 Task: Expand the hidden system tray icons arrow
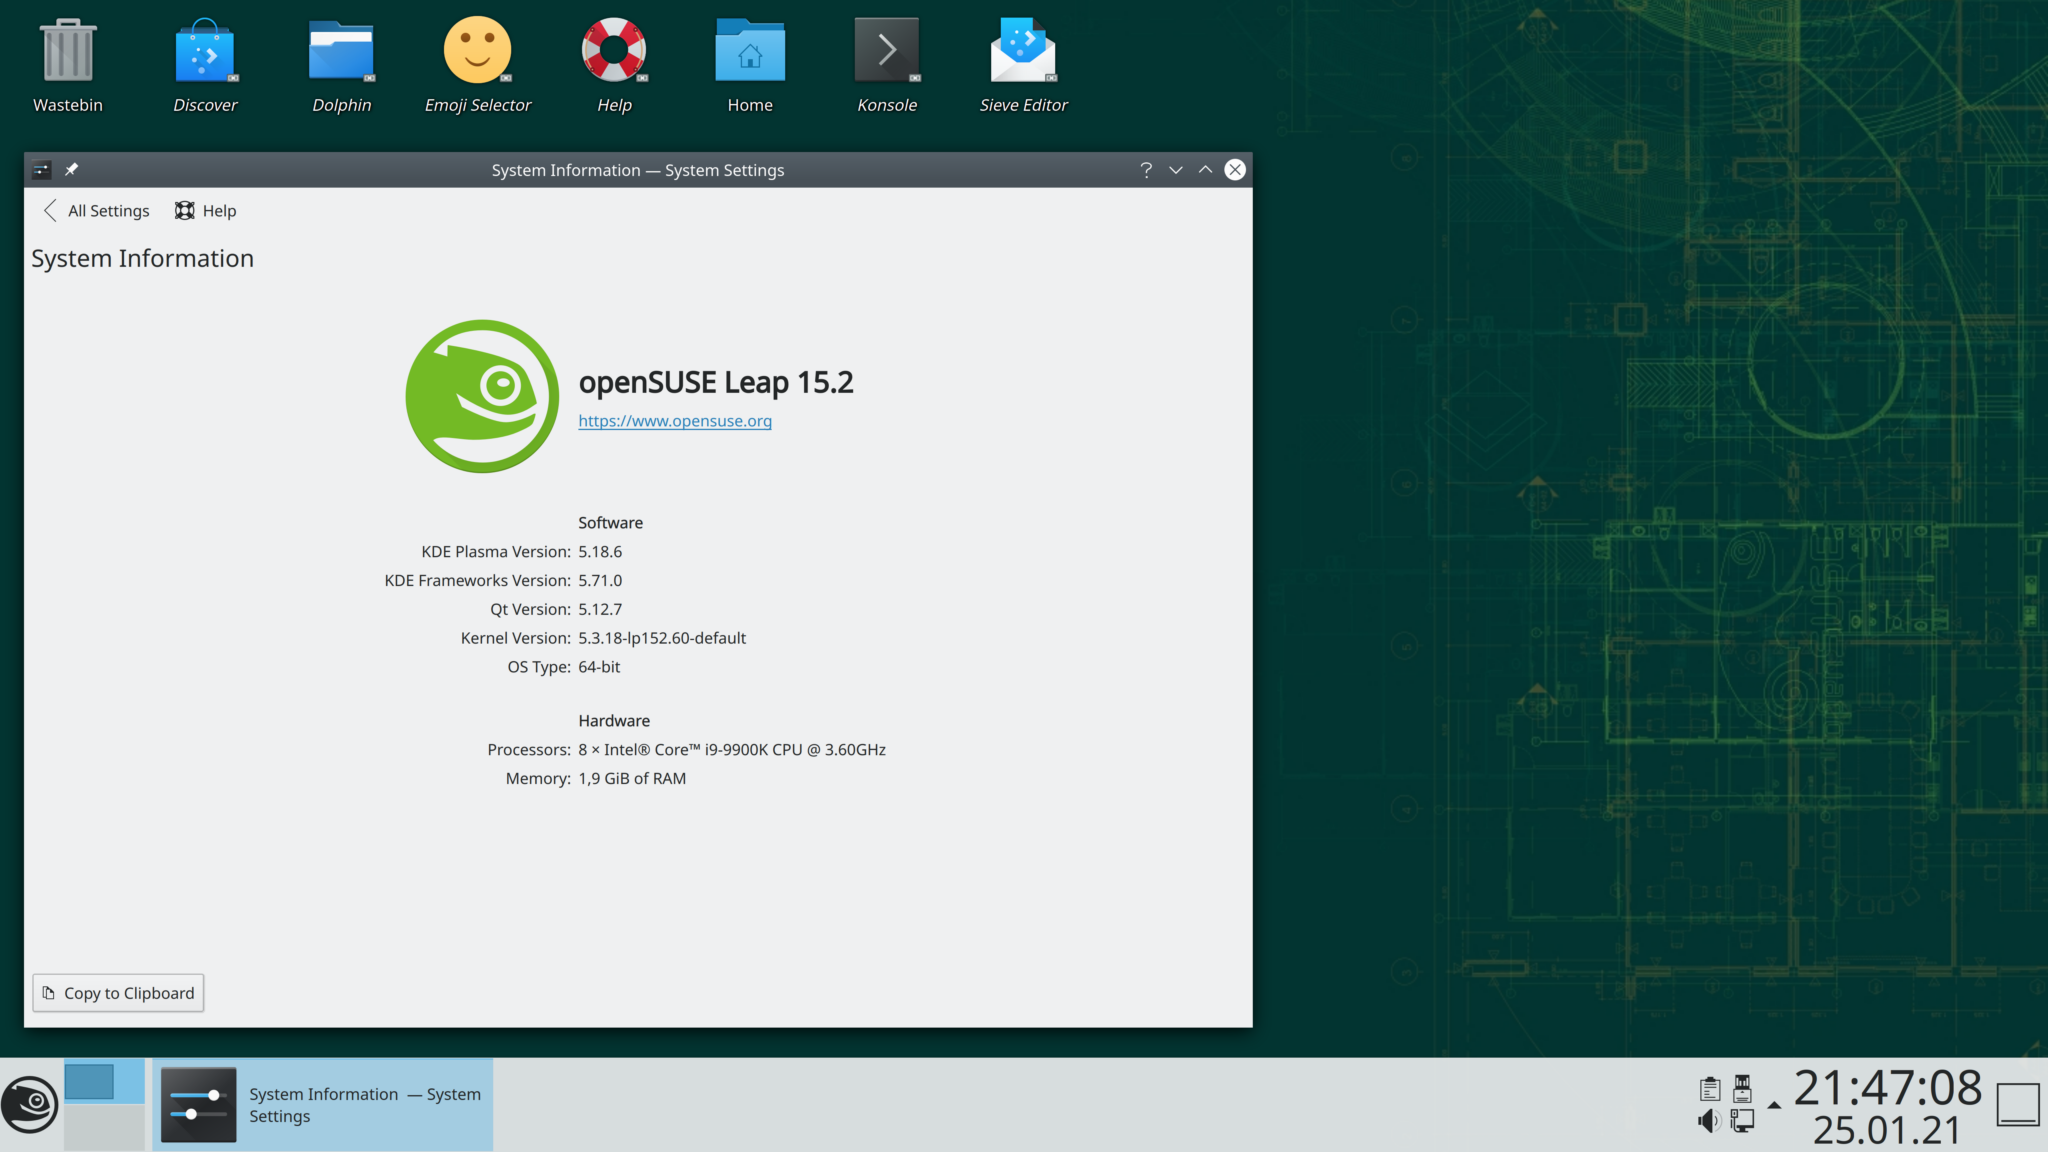pos(1774,1107)
